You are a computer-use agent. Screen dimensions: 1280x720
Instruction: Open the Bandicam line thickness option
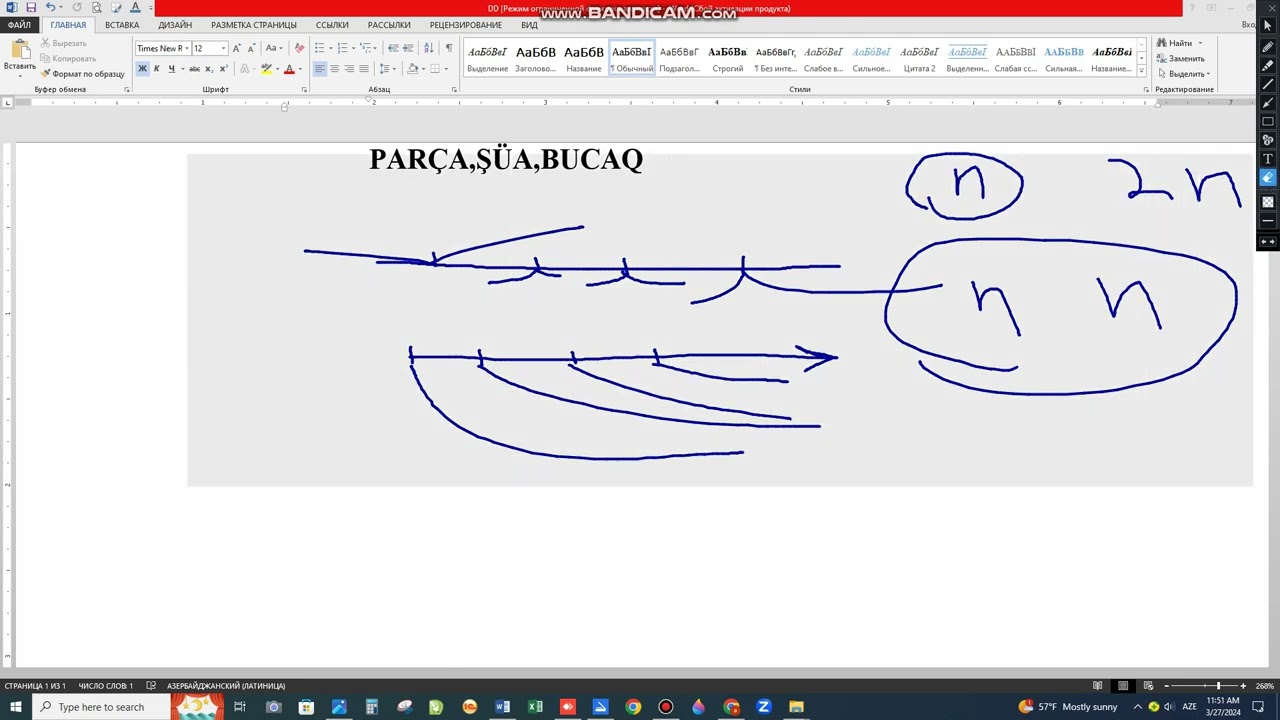(1267, 220)
